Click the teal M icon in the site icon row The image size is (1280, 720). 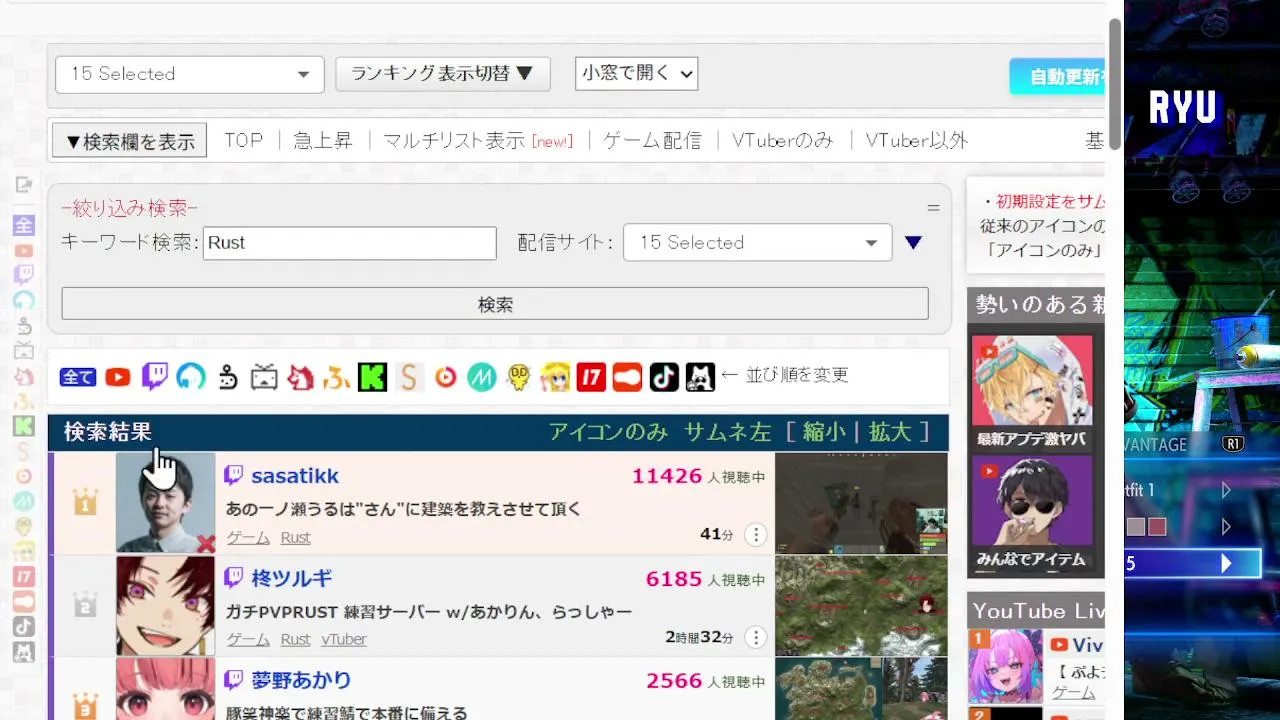482,377
